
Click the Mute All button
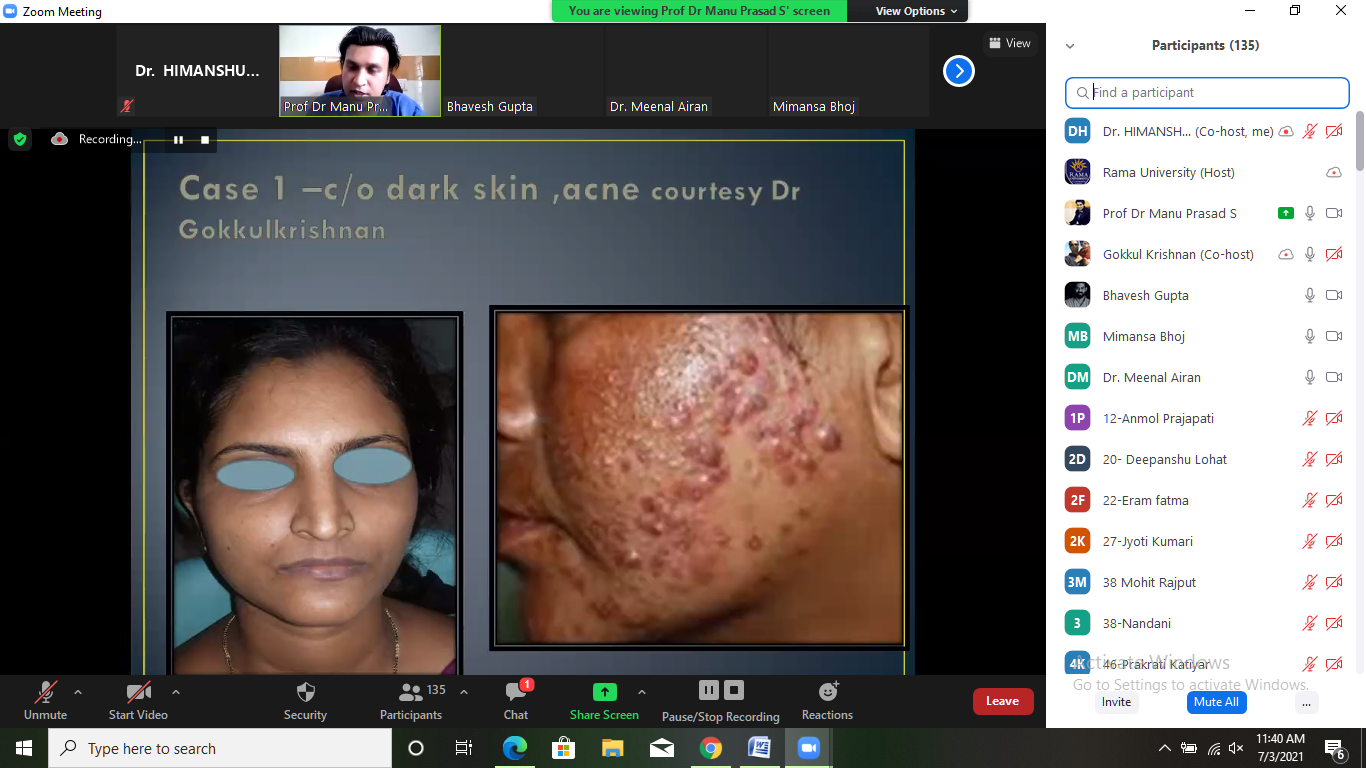tap(1216, 702)
